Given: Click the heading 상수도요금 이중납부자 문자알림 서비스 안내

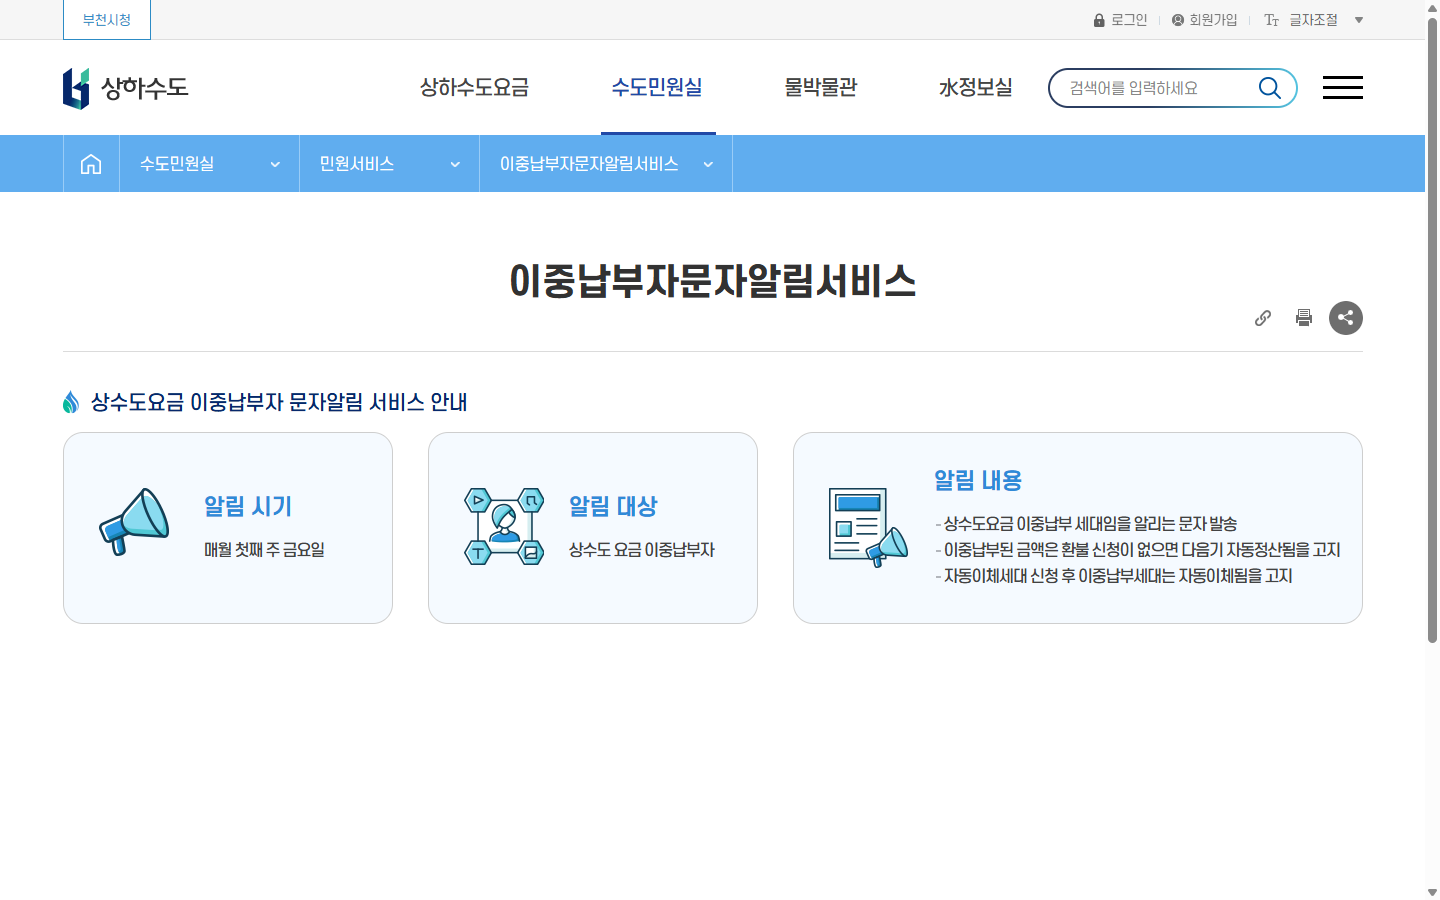Looking at the screenshot, I should 279,402.
